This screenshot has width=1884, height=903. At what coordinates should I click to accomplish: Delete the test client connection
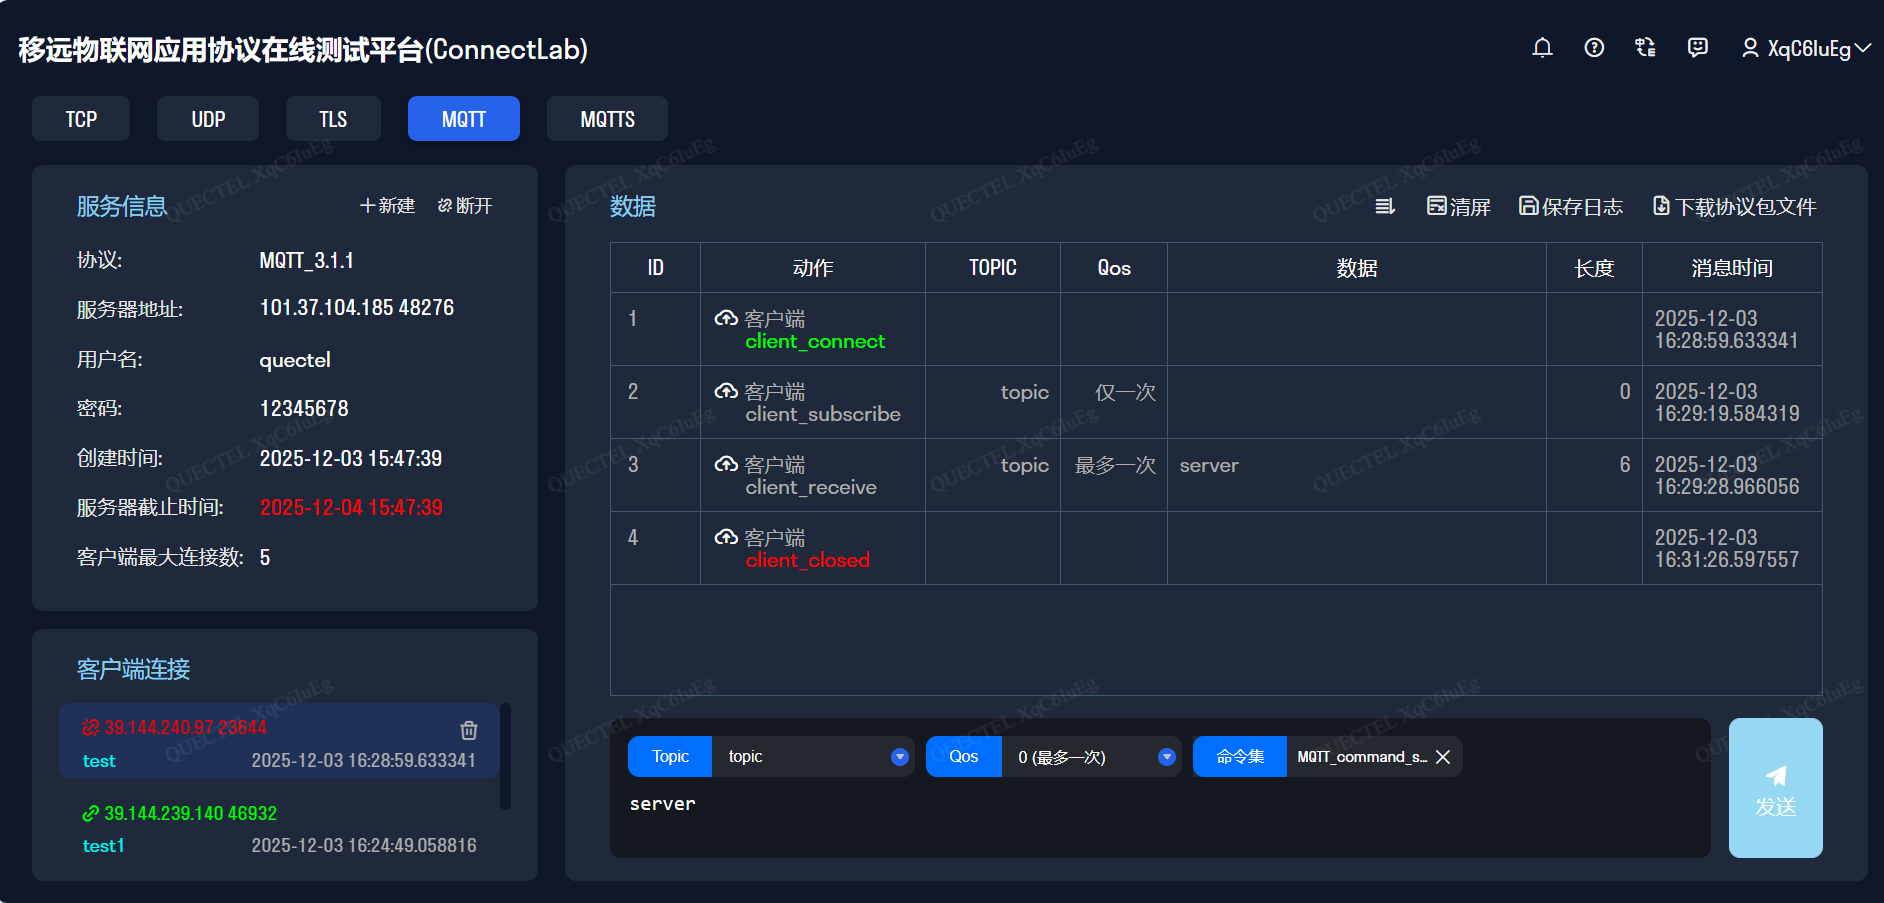pyautogui.click(x=469, y=730)
